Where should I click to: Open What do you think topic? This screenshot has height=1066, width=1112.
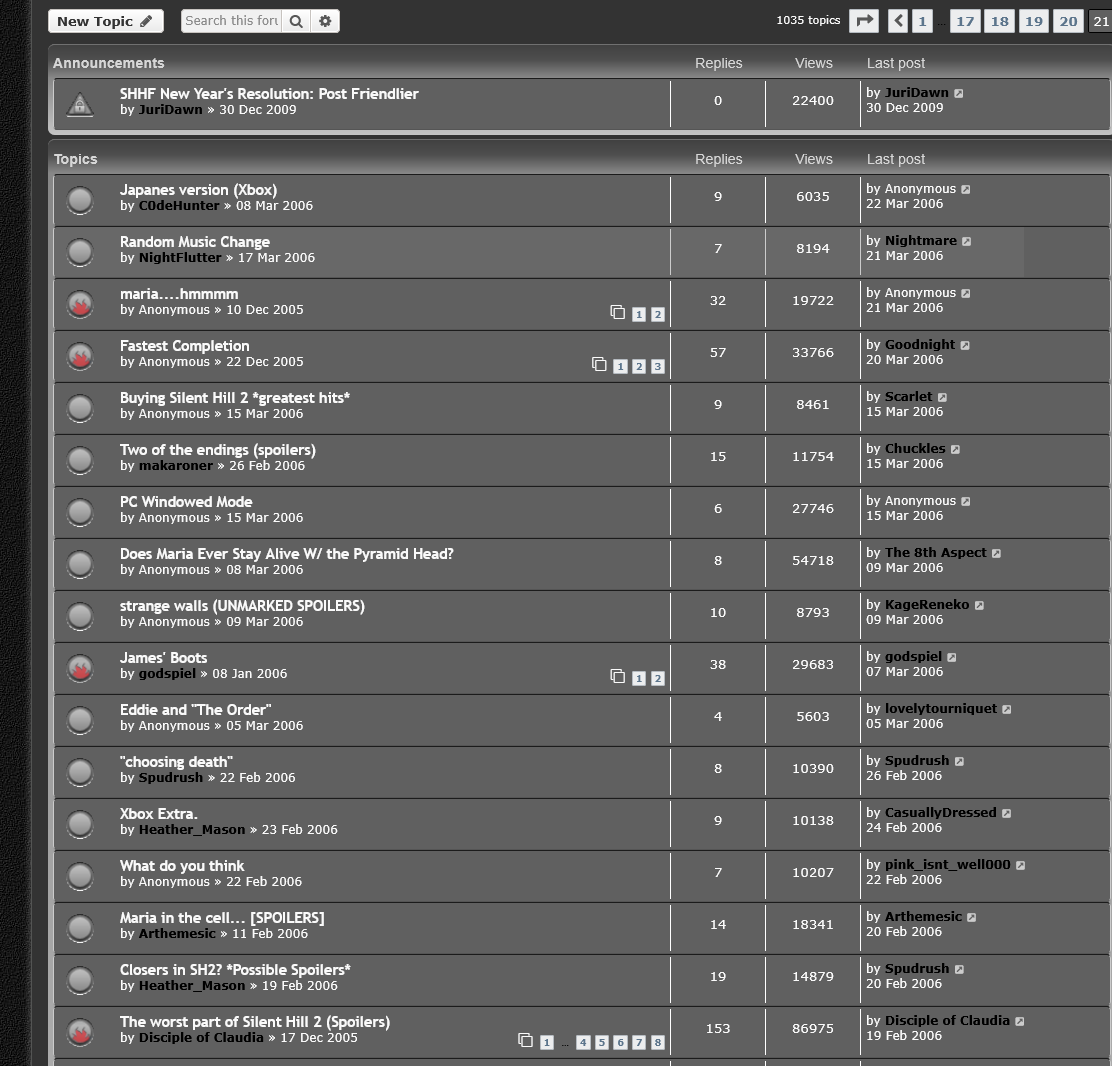tap(182, 866)
